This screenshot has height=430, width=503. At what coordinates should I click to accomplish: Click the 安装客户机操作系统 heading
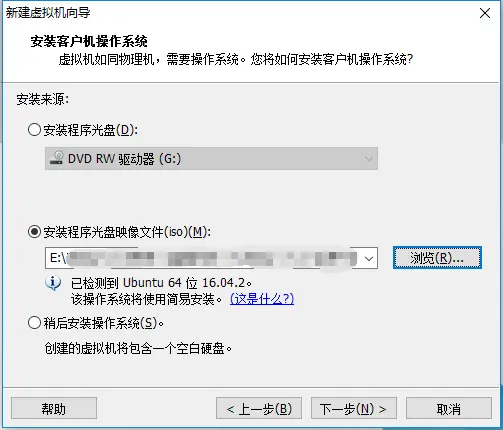pos(89,41)
